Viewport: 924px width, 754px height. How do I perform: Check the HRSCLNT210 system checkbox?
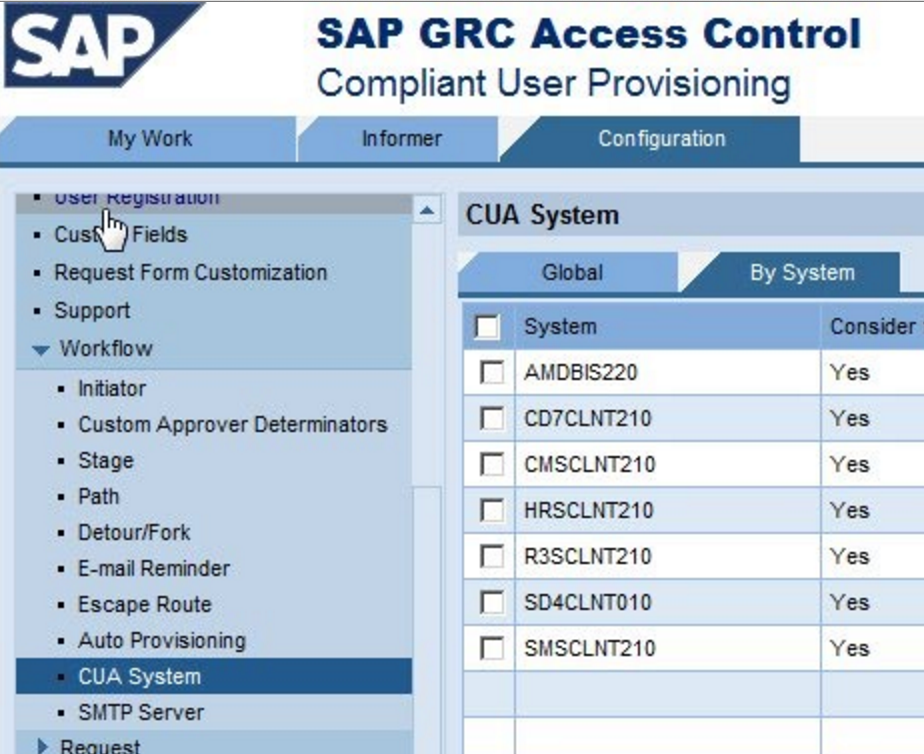[491, 511]
